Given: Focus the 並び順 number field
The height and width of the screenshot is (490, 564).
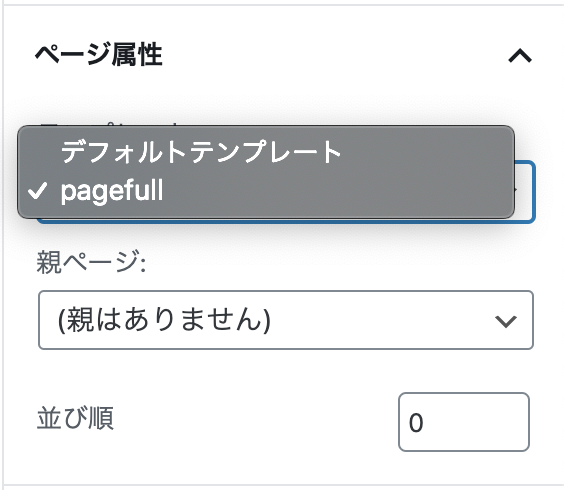Looking at the screenshot, I should tap(464, 422).
